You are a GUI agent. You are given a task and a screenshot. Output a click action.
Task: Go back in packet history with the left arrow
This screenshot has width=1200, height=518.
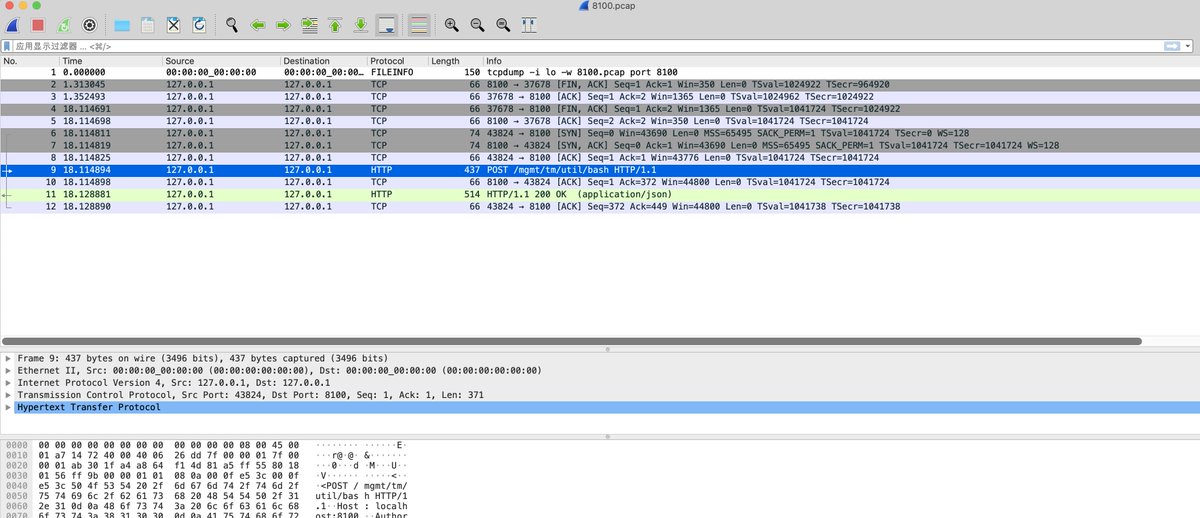point(258,24)
